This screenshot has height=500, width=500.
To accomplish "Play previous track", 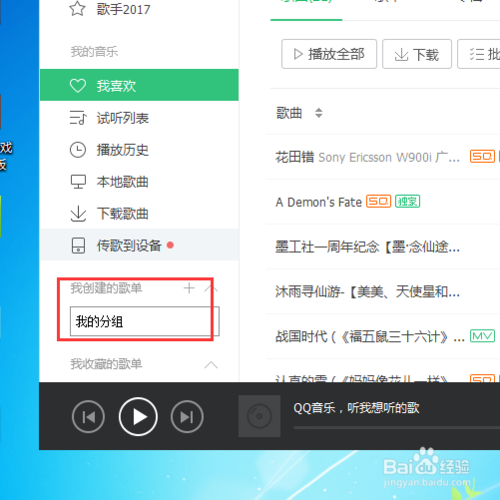I will [x=88, y=417].
